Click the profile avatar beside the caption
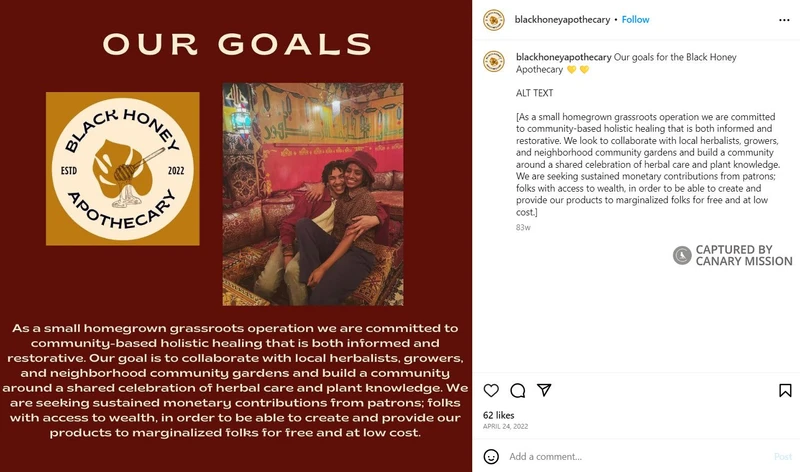This screenshot has width=800, height=472. [x=493, y=61]
